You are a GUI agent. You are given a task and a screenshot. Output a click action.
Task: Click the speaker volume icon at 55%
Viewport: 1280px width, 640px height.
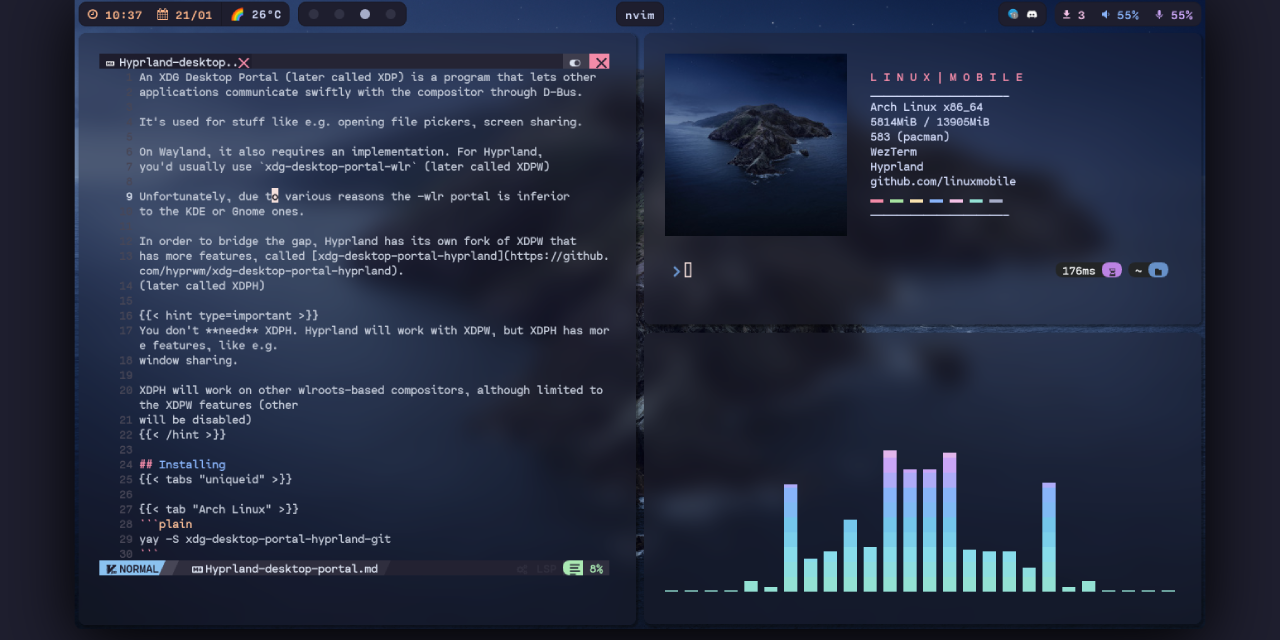pyautogui.click(x=1106, y=15)
